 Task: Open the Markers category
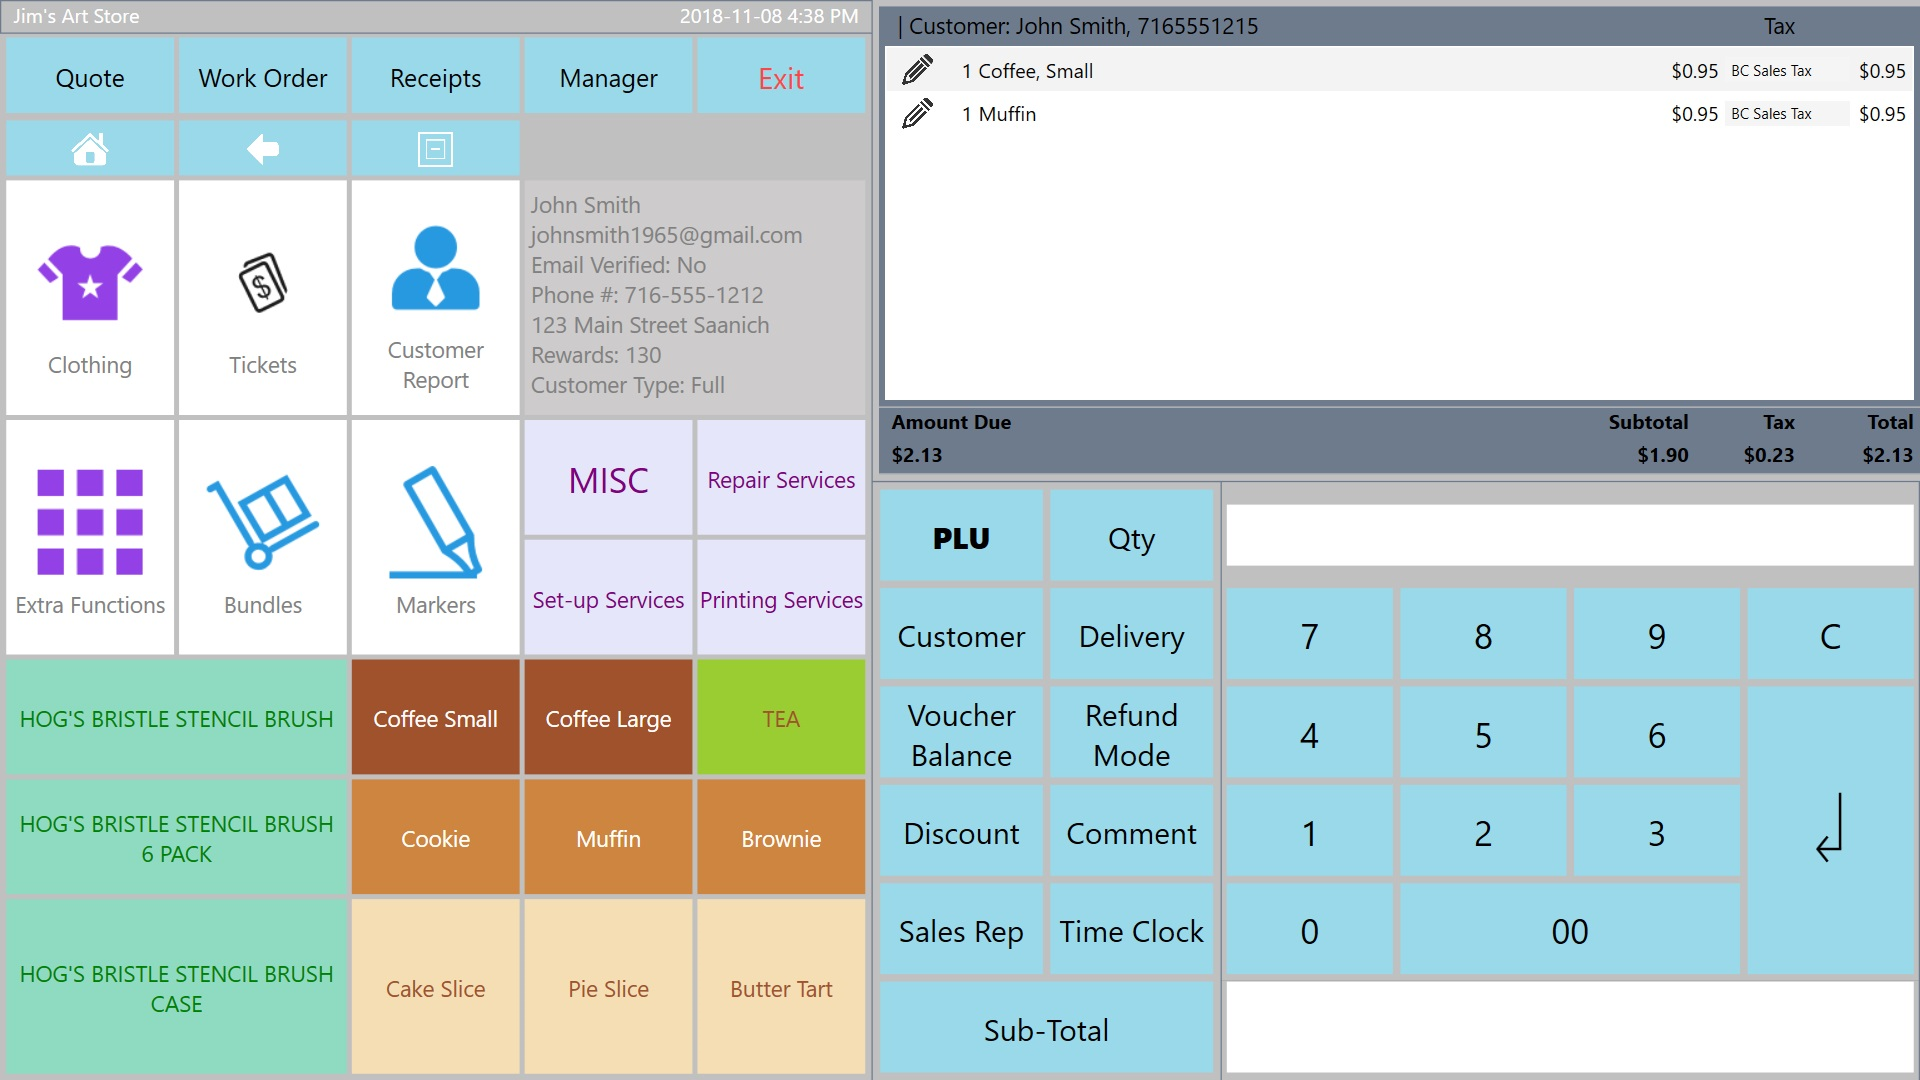coord(435,538)
